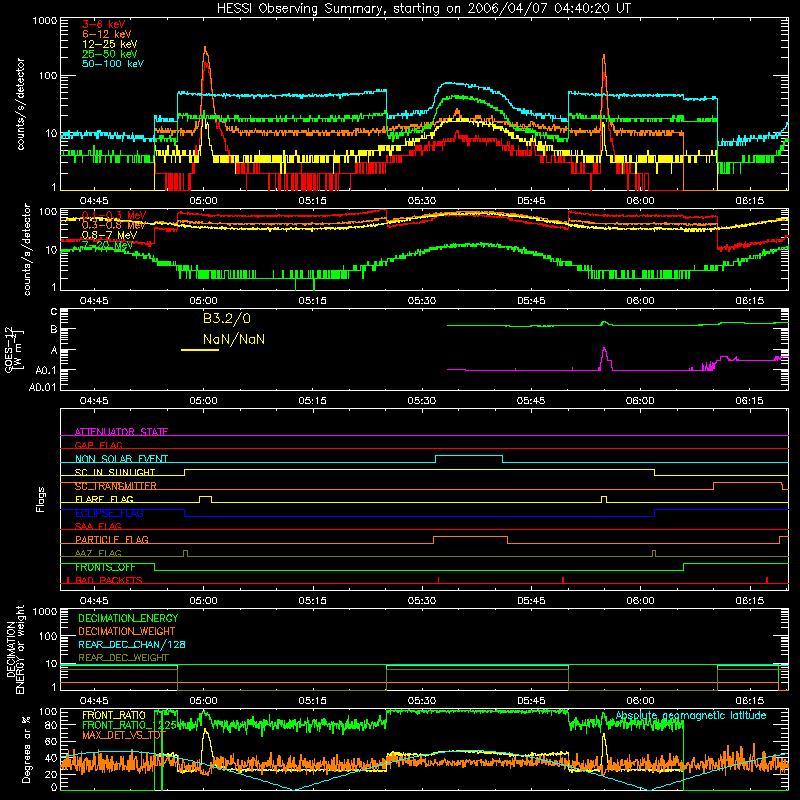The image size is (800, 800).
Task: Click the MAX_DET_VS_TOT legend label
Action: (x=124, y=735)
